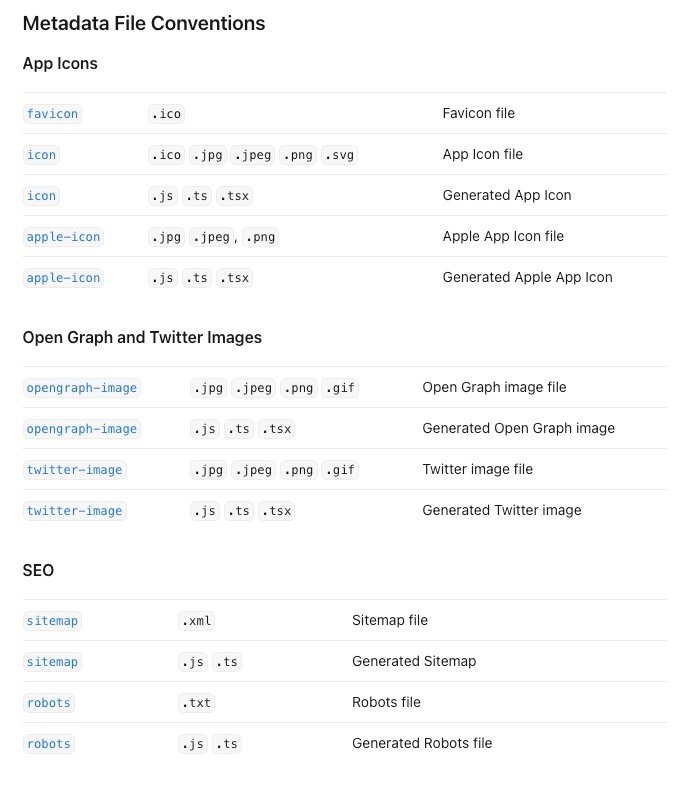Click the App Icons section heading
Viewport: 674px width, 785px height.
60,64
